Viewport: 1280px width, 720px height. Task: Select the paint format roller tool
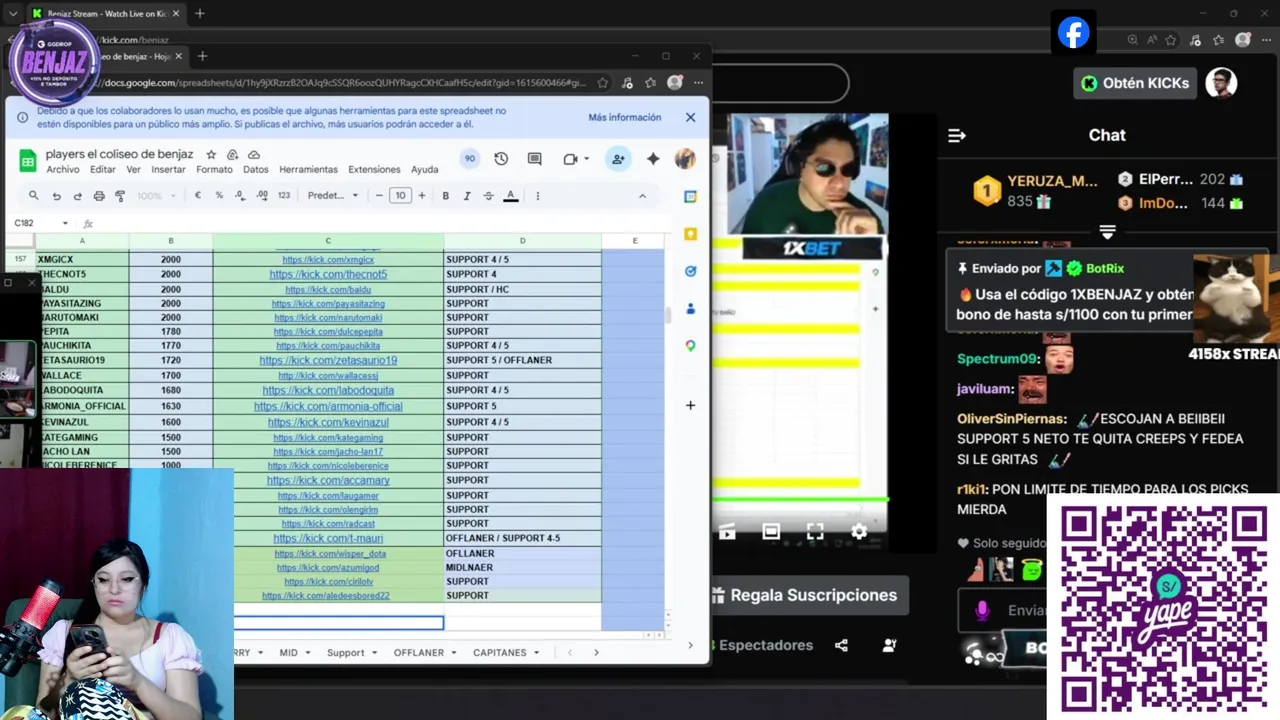pyautogui.click(x=120, y=196)
